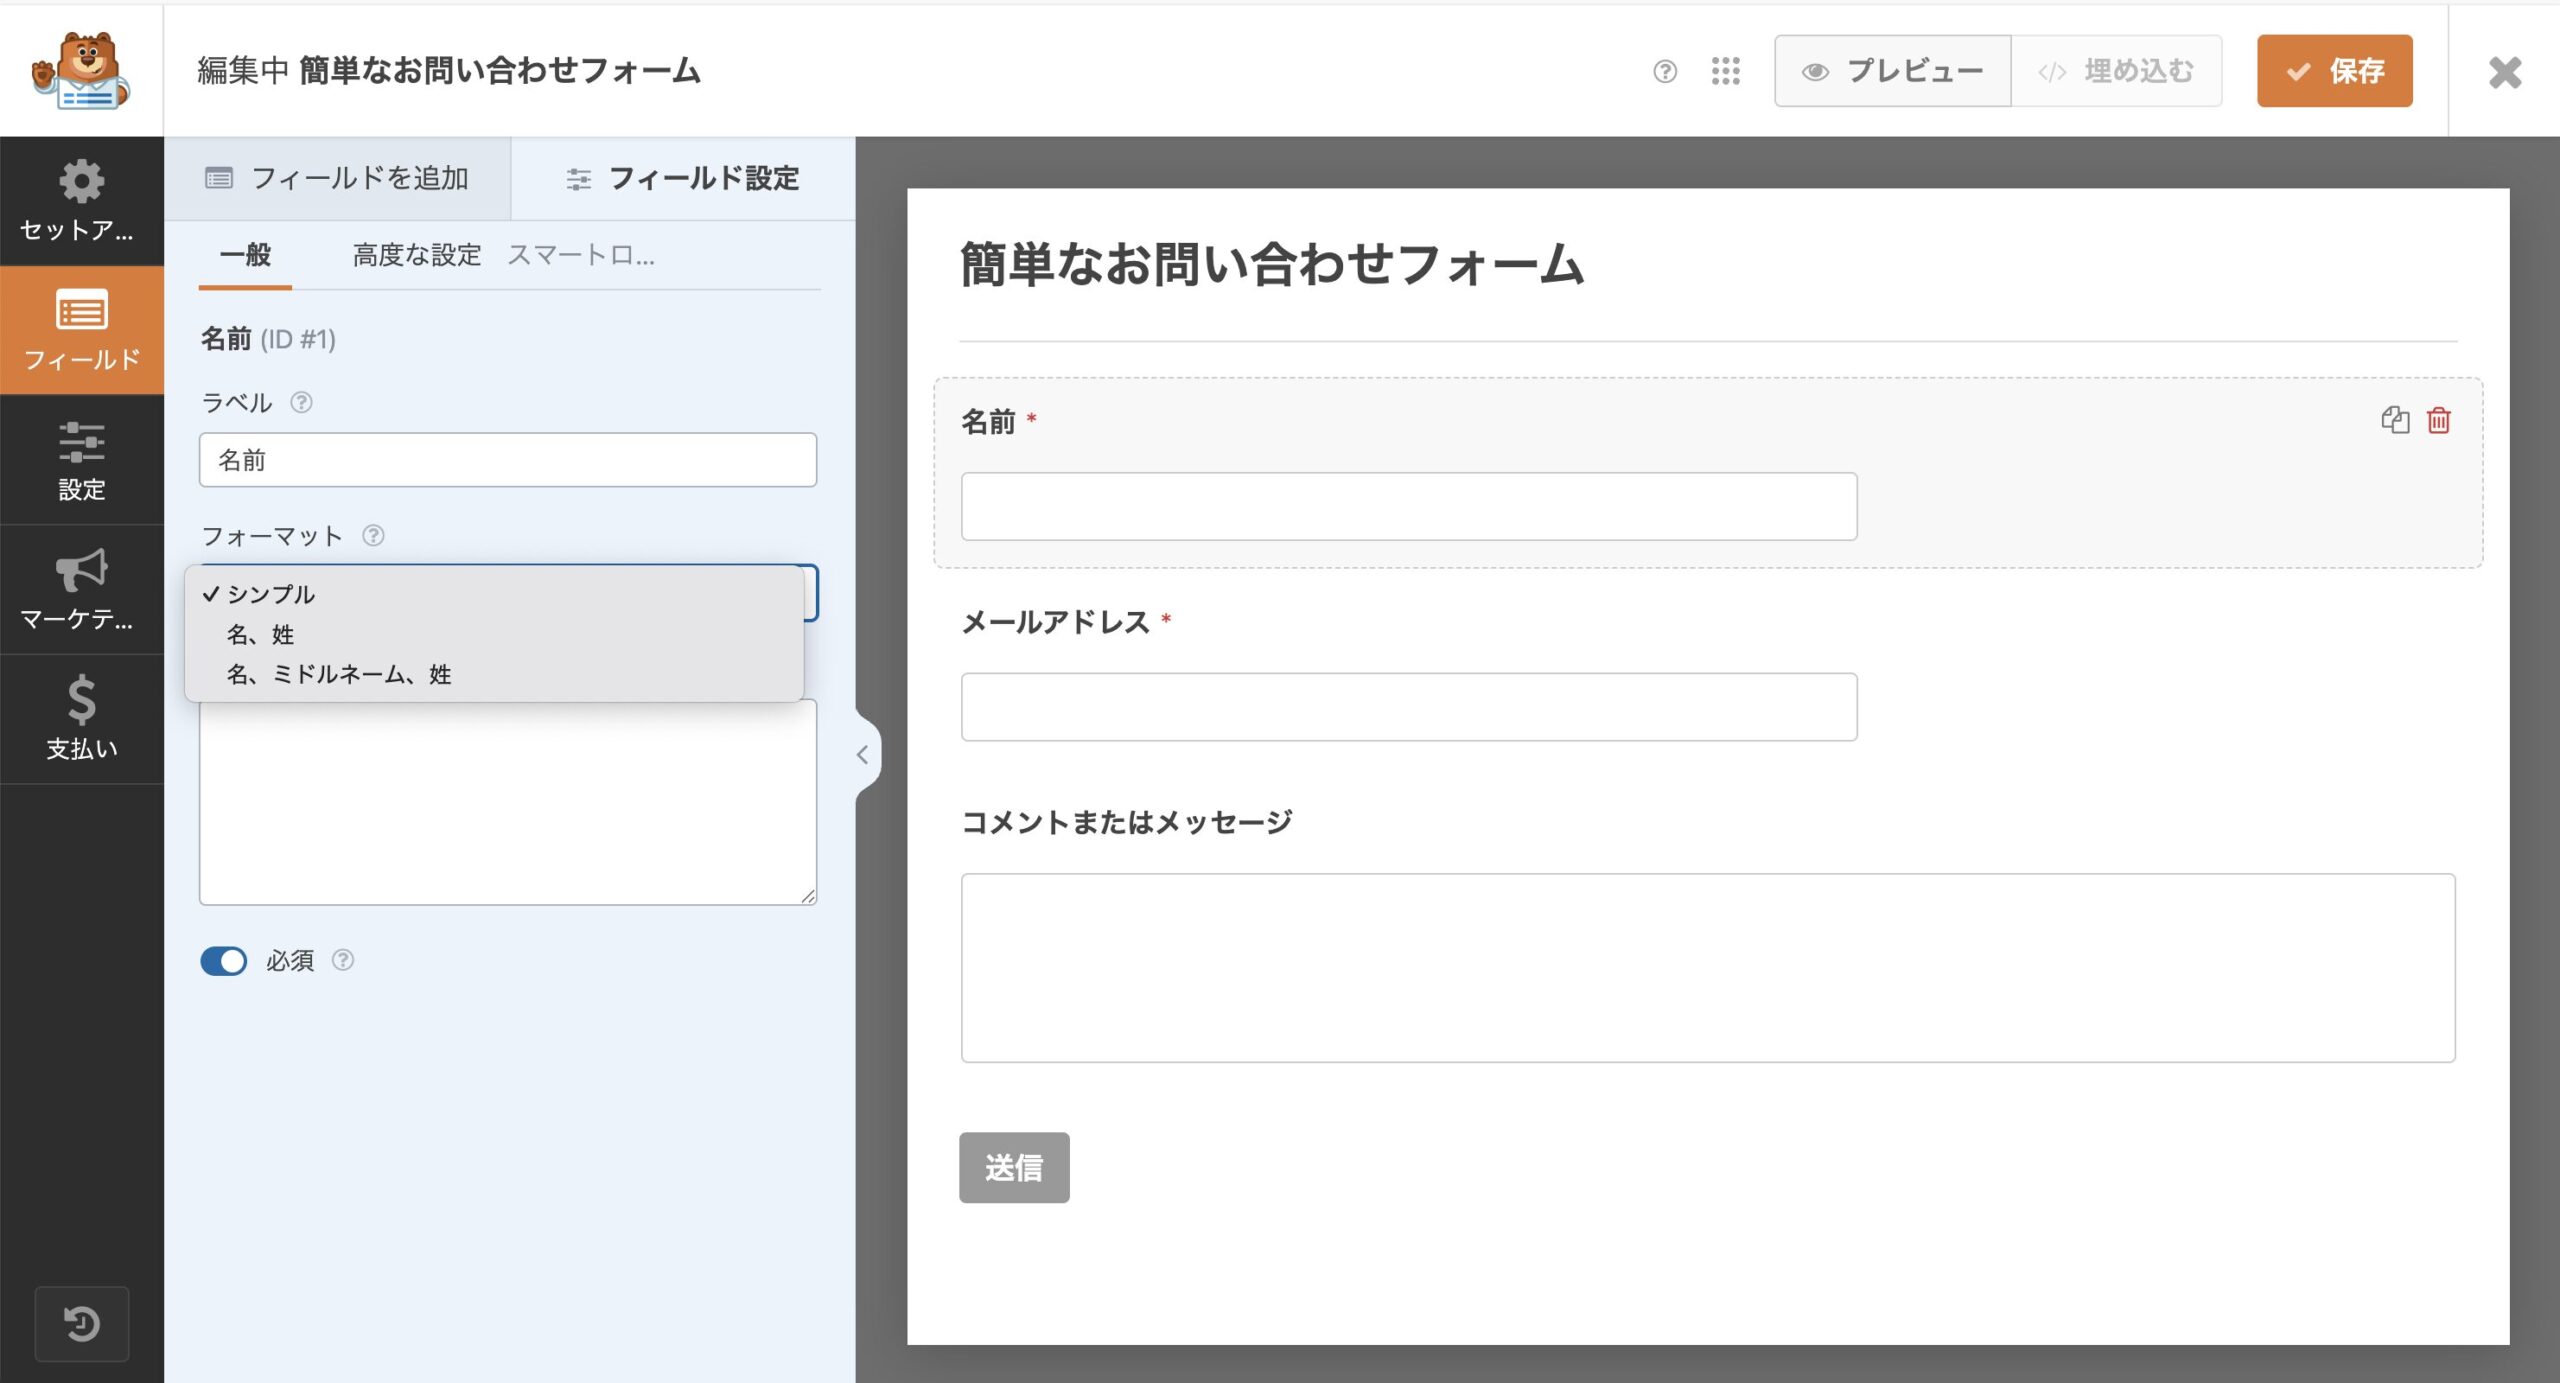
Task: Choose 名、ミドルネーム、姓 format option
Action: click(x=339, y=674)
